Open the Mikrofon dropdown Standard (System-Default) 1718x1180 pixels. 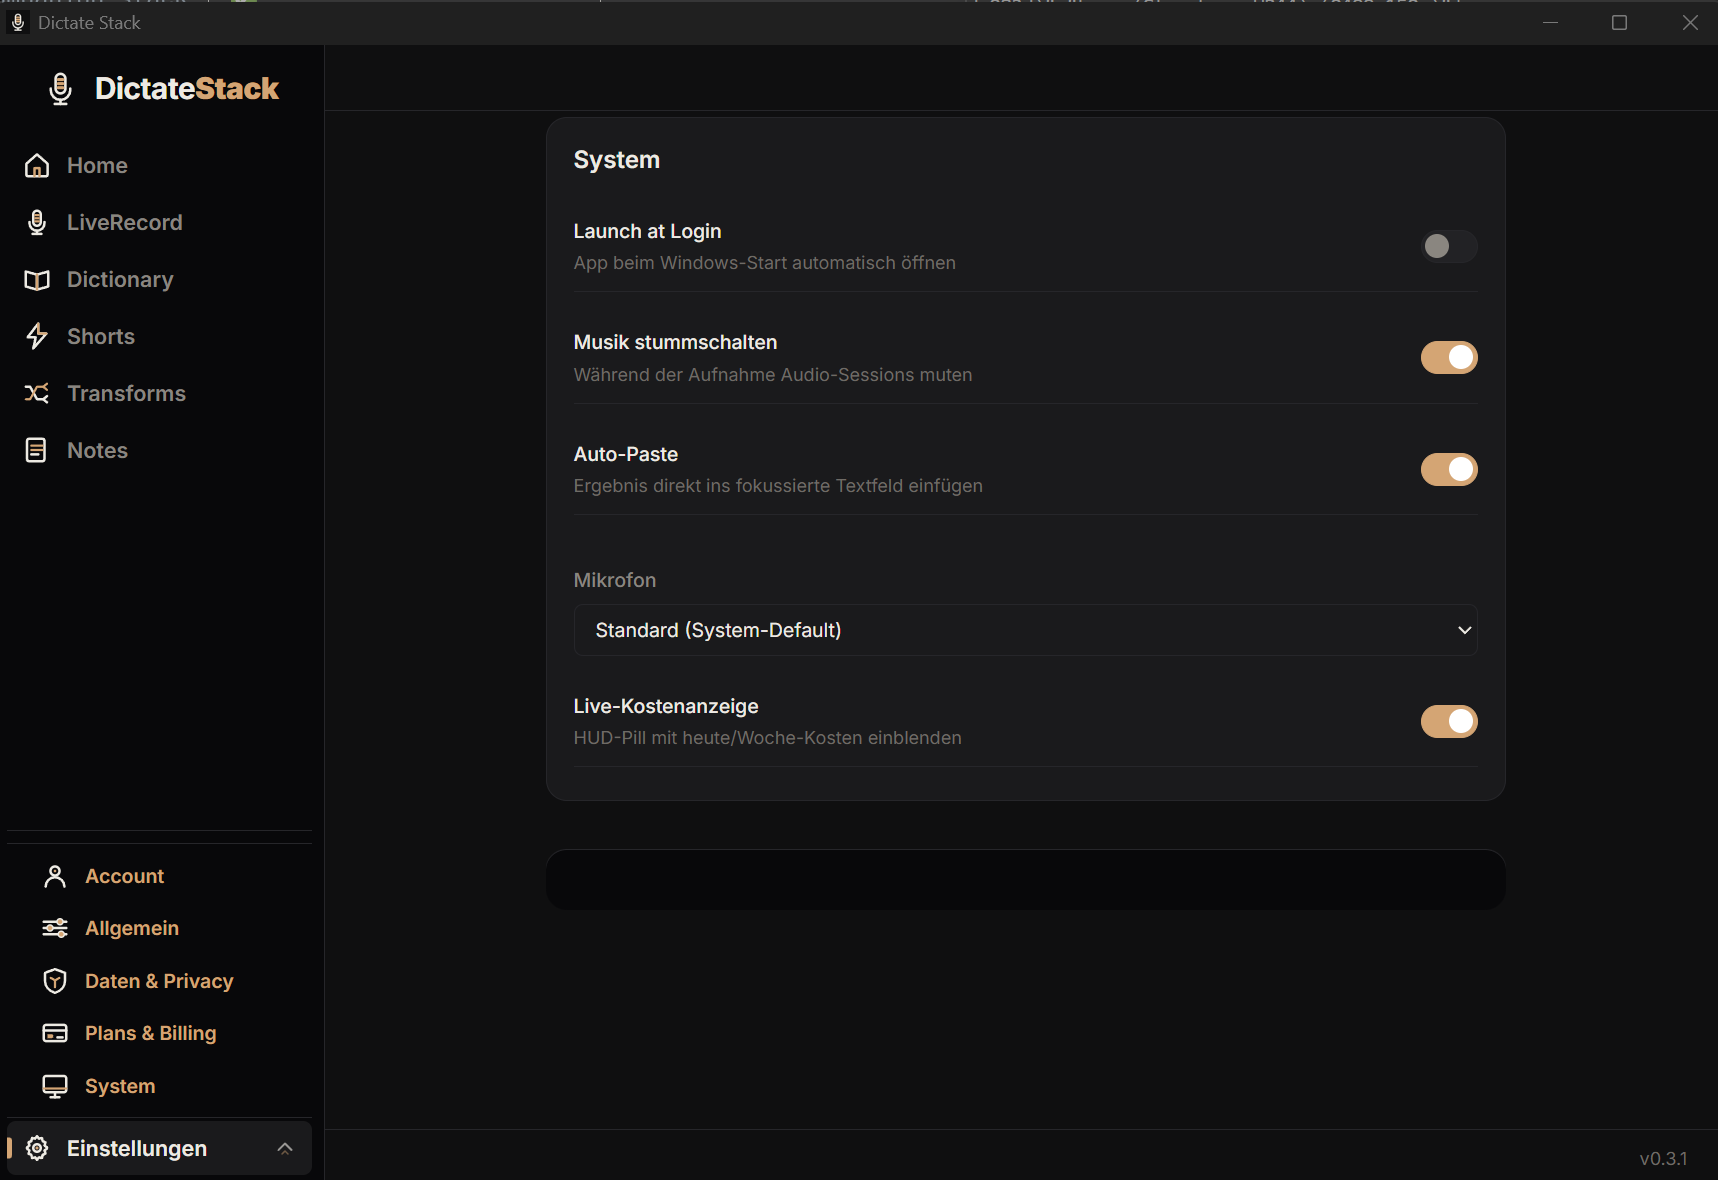(x=1025, y=630)
